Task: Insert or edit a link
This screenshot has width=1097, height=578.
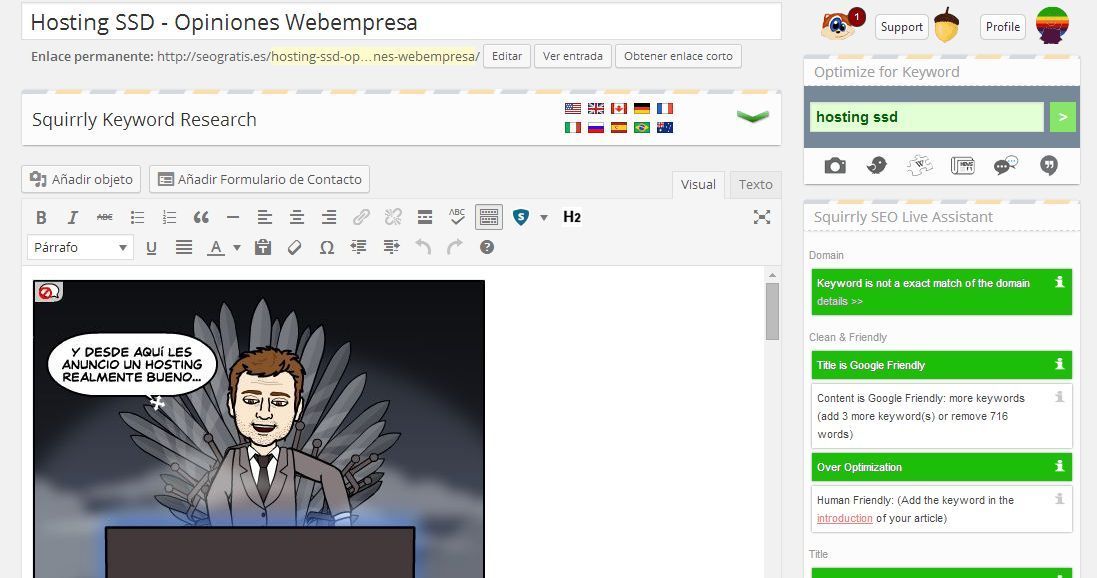Action: (361, 218)
